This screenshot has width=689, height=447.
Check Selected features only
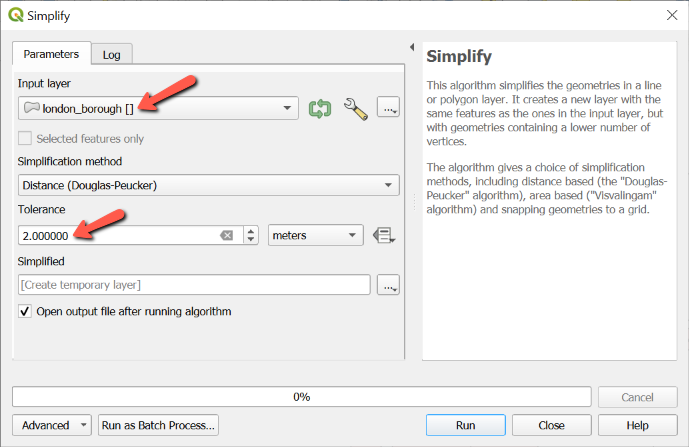[25, 139]
